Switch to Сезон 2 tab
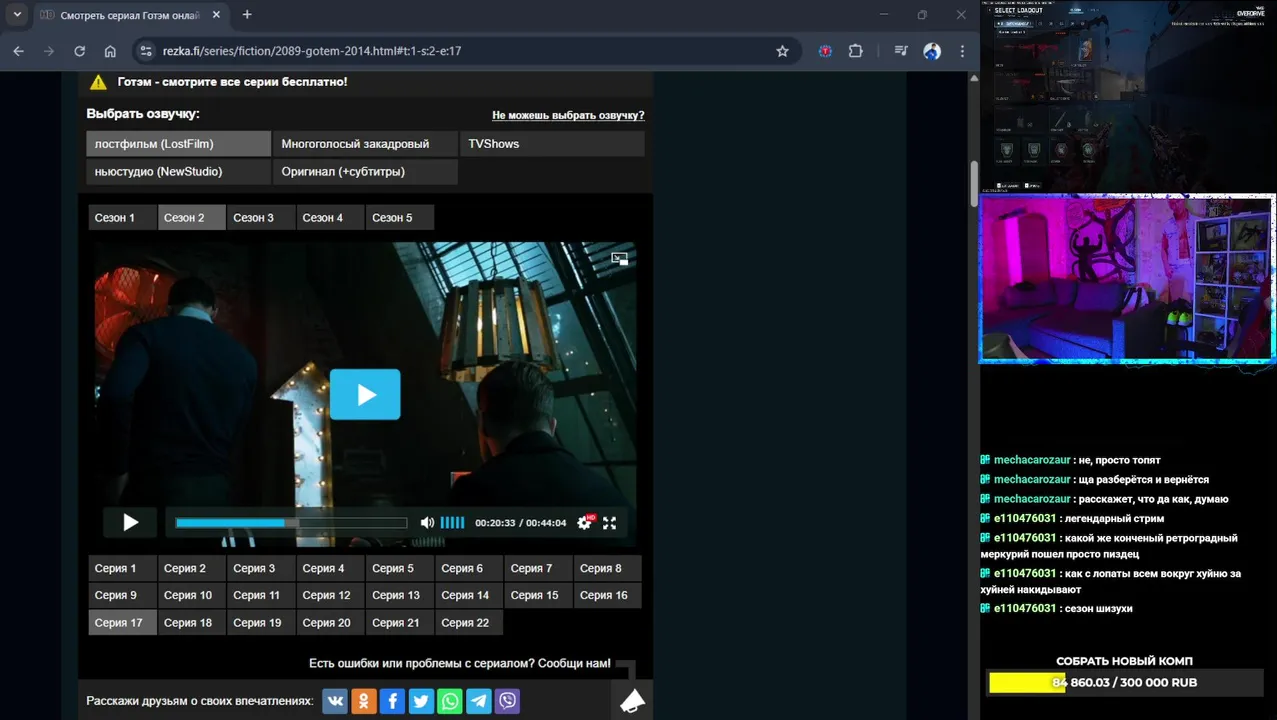 point(192,217)
